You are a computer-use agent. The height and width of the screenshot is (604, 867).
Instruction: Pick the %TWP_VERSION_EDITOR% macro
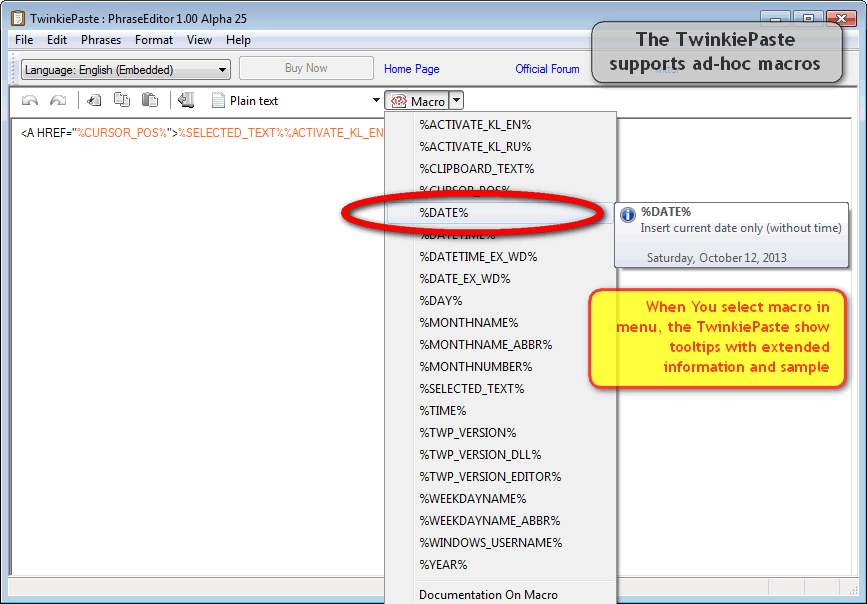(x=500, y=477)
